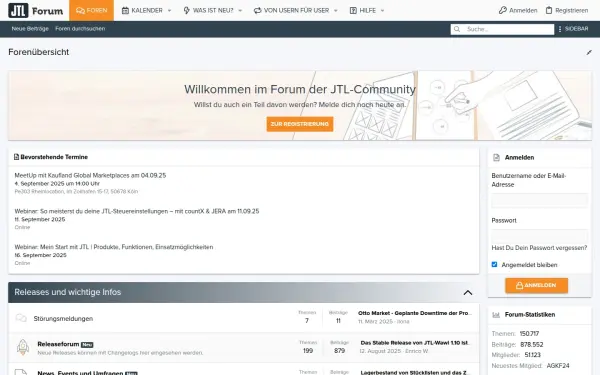Viewport: 600px width, 375px height.
Task: Open Von Usern für User menu
Action: (x=296, y=10)
